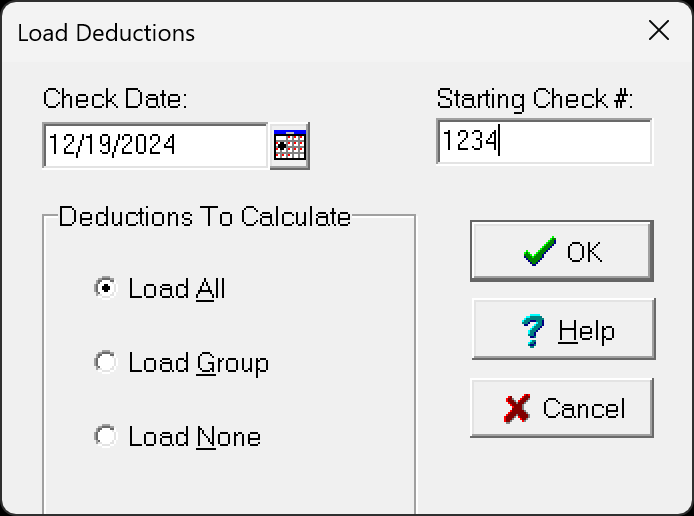The image size is (694, 516).
Task: Click the "Check Date:" label text
Action: tap(116, 98)
